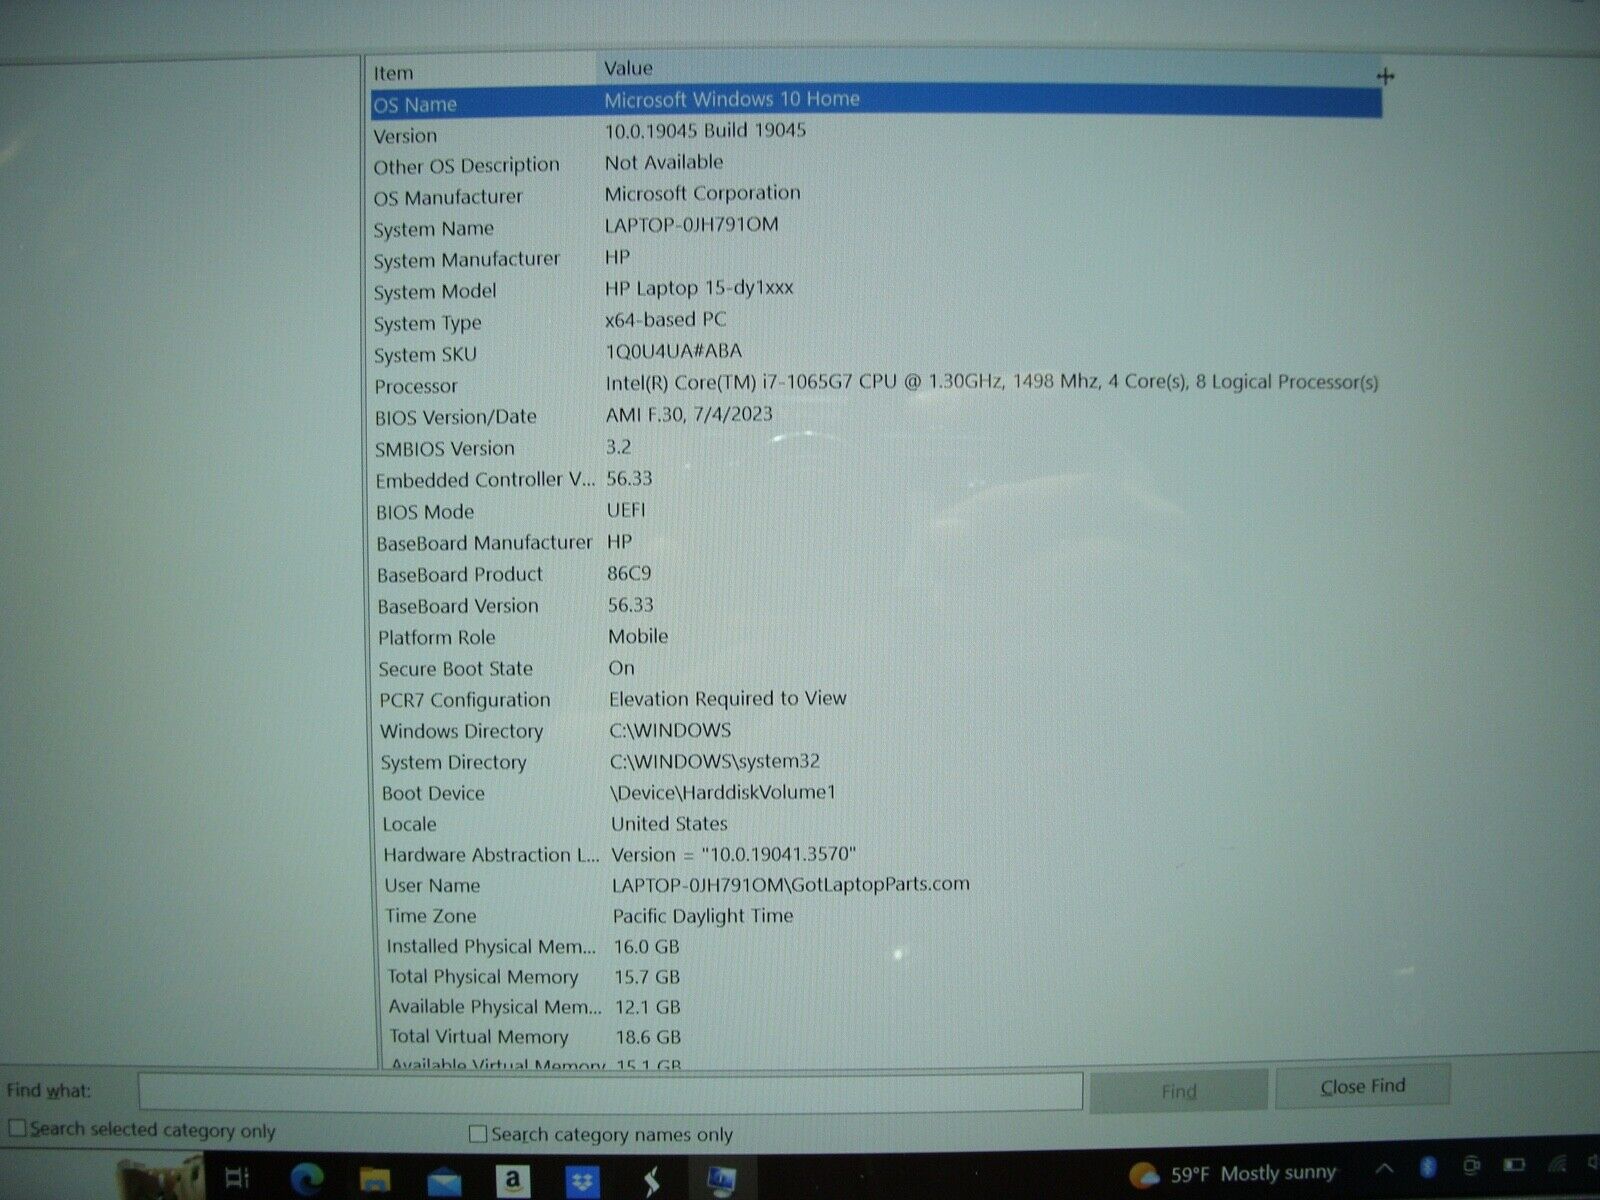This screenshot has height=1200, width=1600.
Task: Select the Other OS Description row
Action: [876, 164]
